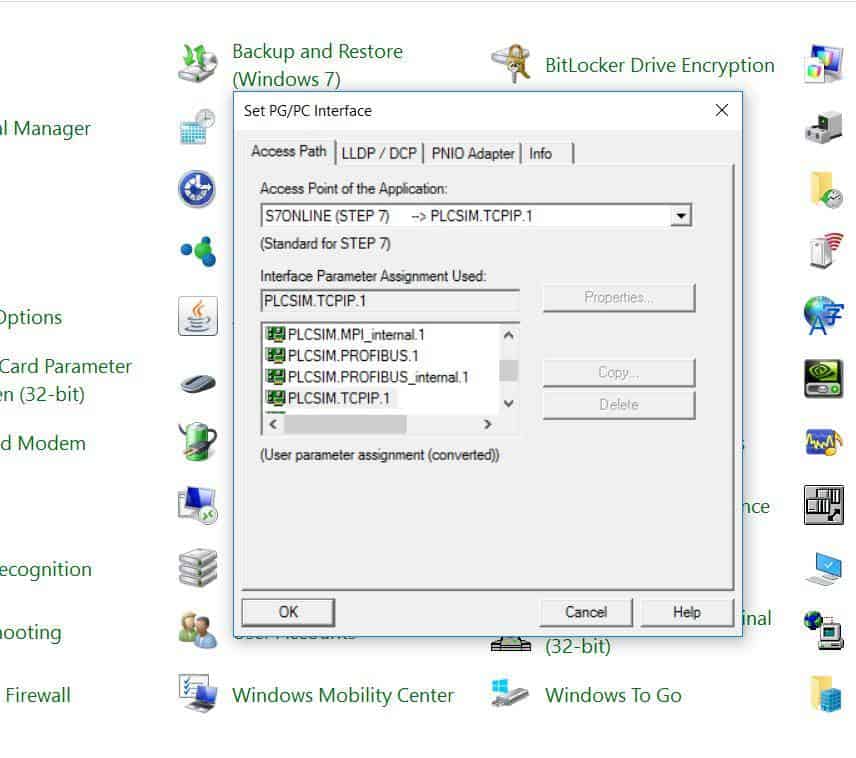Select the PLCSIM.PROFIBUS_internal.1 entry
Viewport: 856px width, 758px height.
click(377, 377)
